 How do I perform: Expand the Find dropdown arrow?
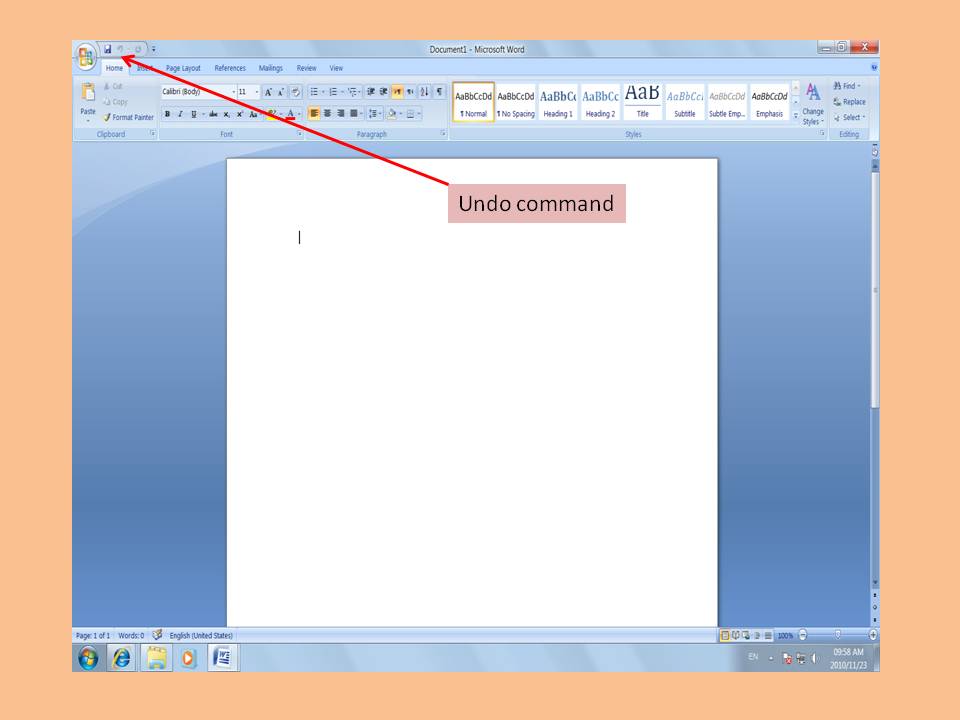pyautogui.click(x=859, y=87)
